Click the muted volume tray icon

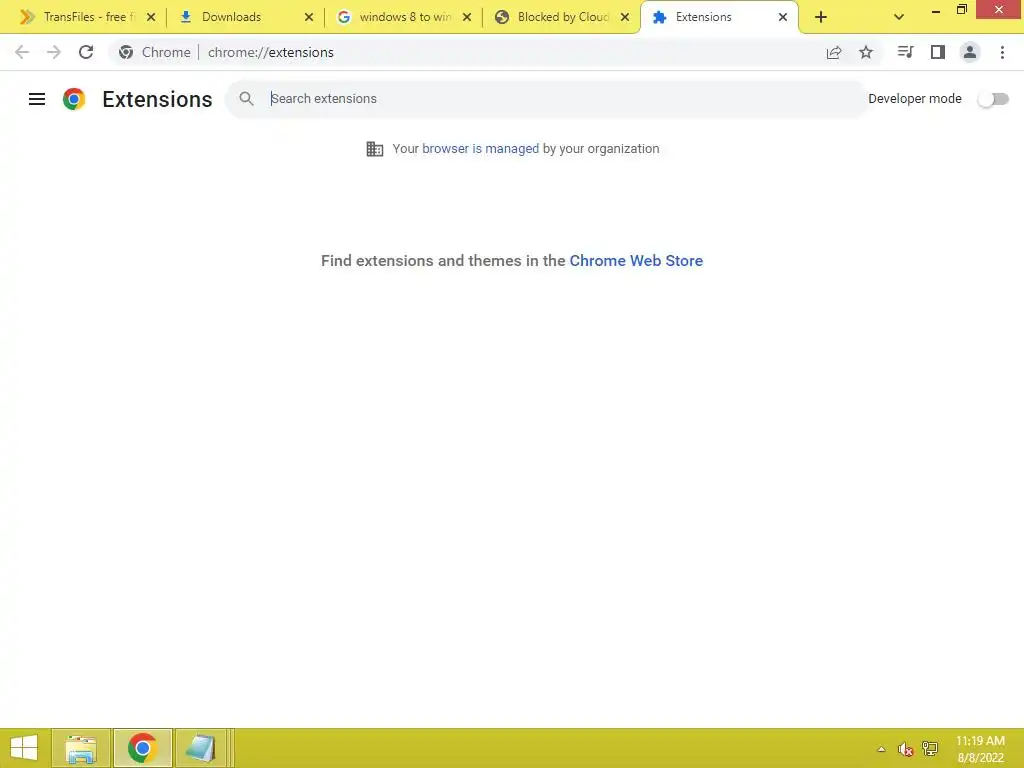pos(905,749)
